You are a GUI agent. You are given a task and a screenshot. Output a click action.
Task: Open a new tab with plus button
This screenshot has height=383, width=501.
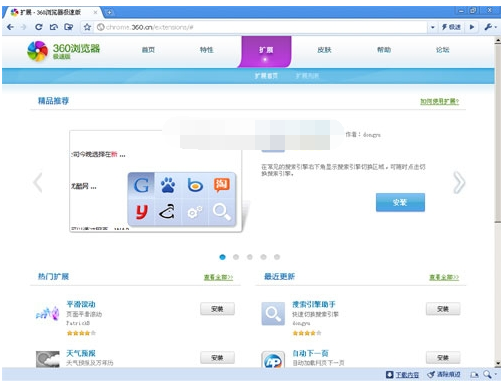point(109,13)
